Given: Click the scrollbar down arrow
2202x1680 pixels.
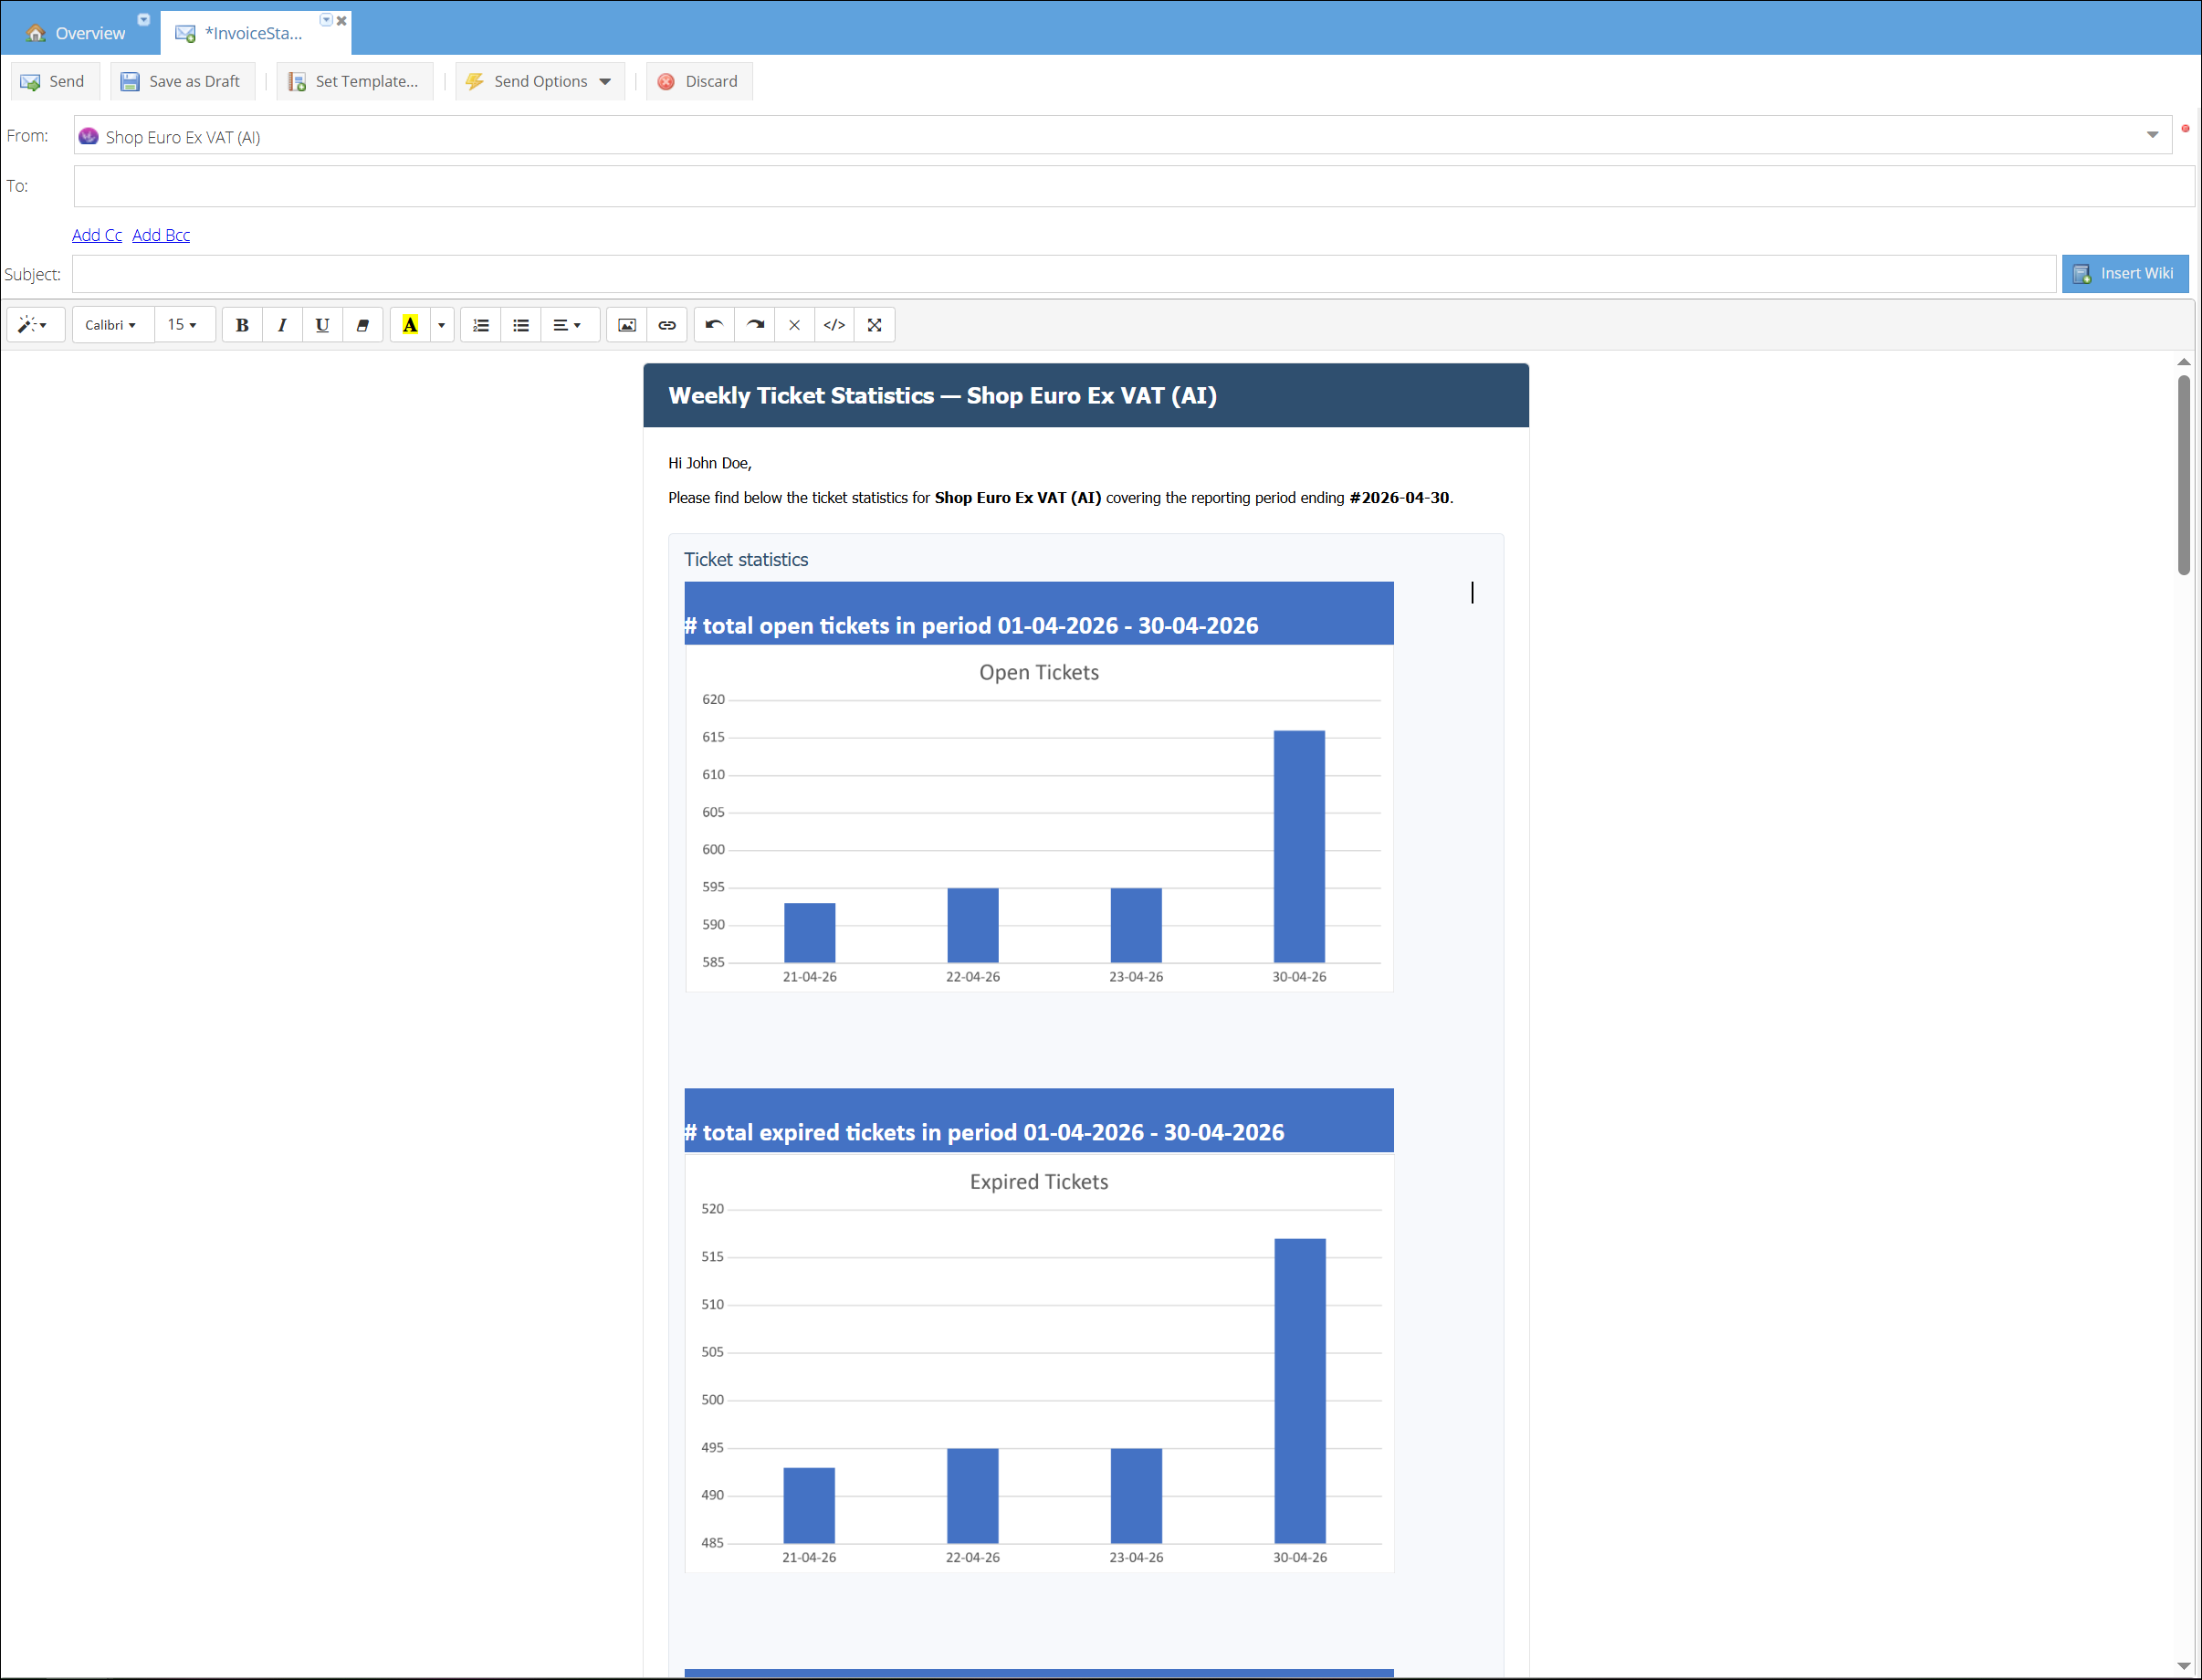Looking at the screenshot, I should click(2184, 1666).
